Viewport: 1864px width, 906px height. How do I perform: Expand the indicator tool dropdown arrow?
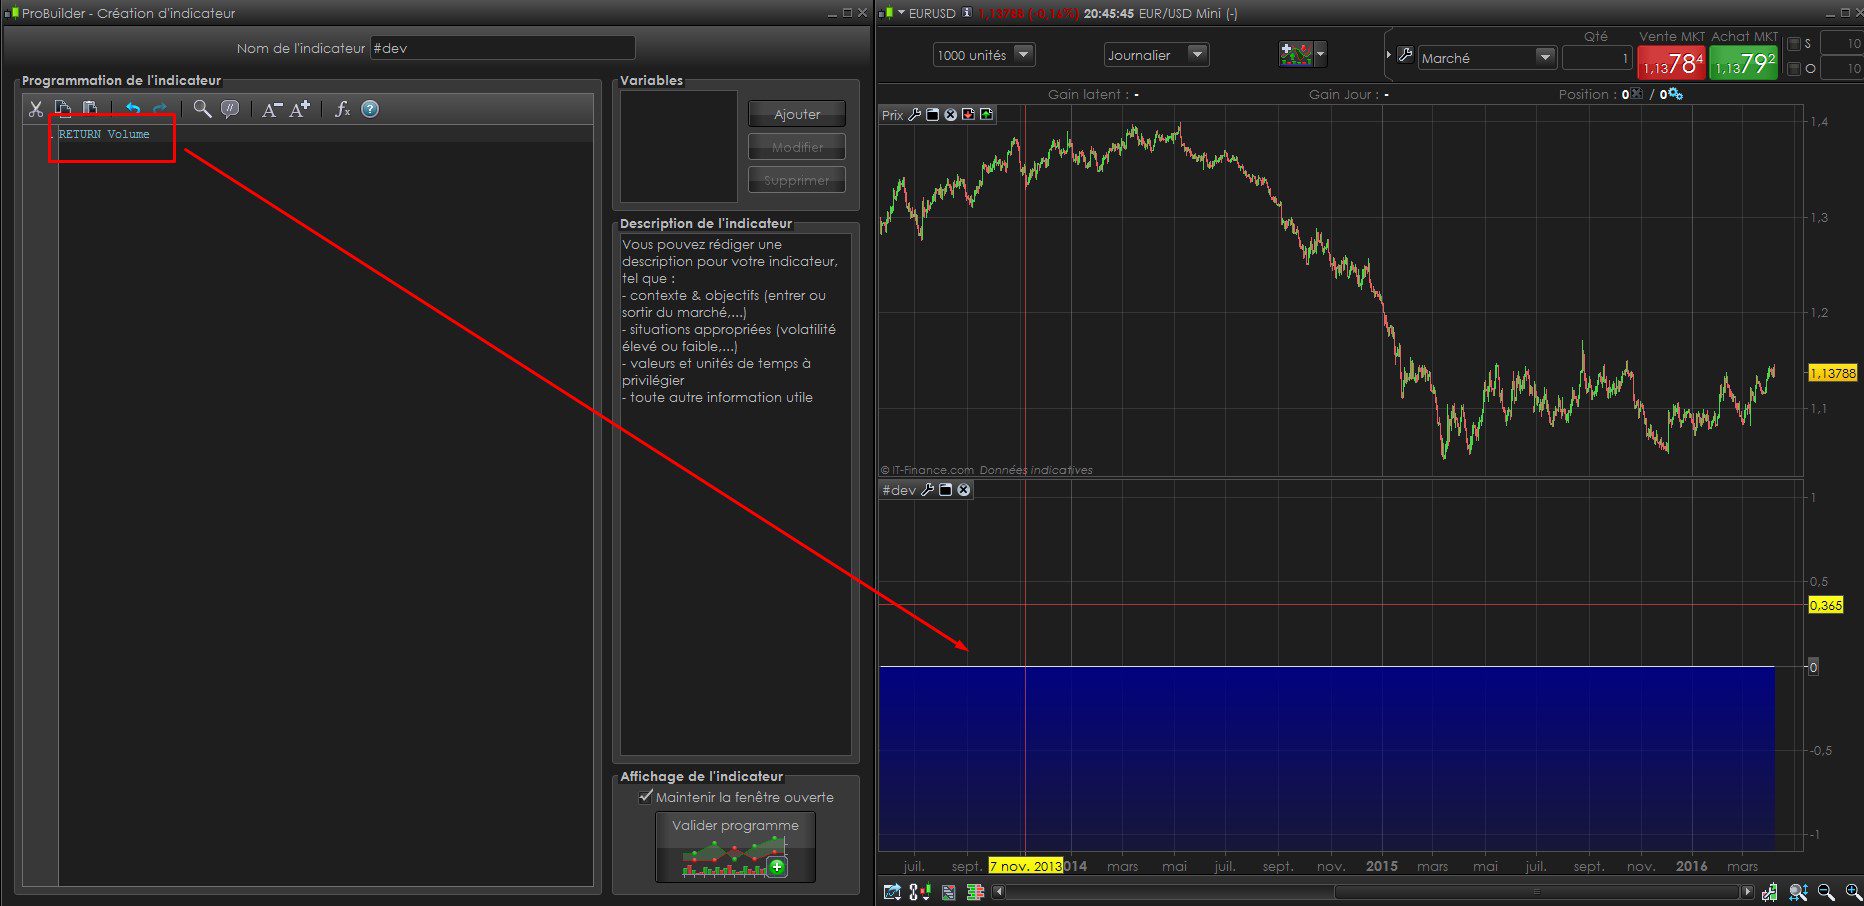1321,54
